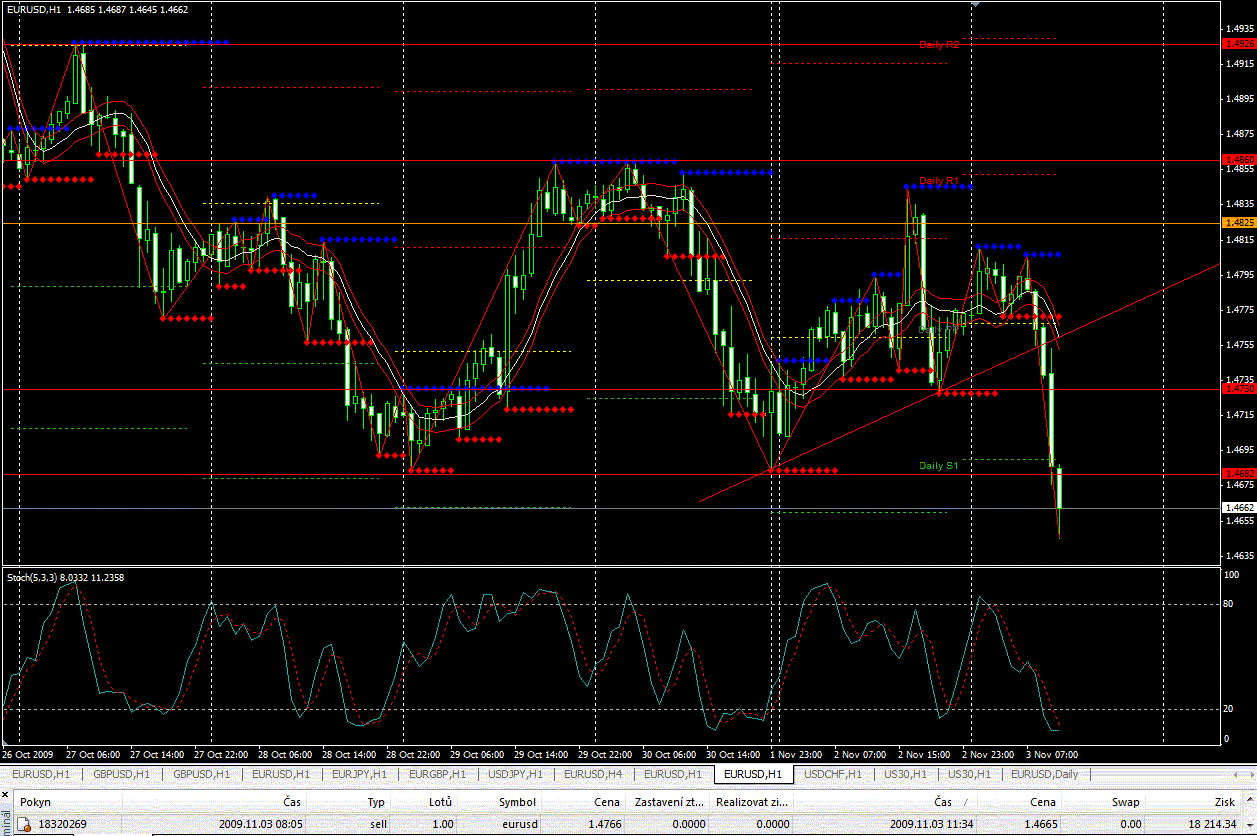Sort by the Typ column header
Viewport: 1257px width, 836px height.
(x=376, y=802)
